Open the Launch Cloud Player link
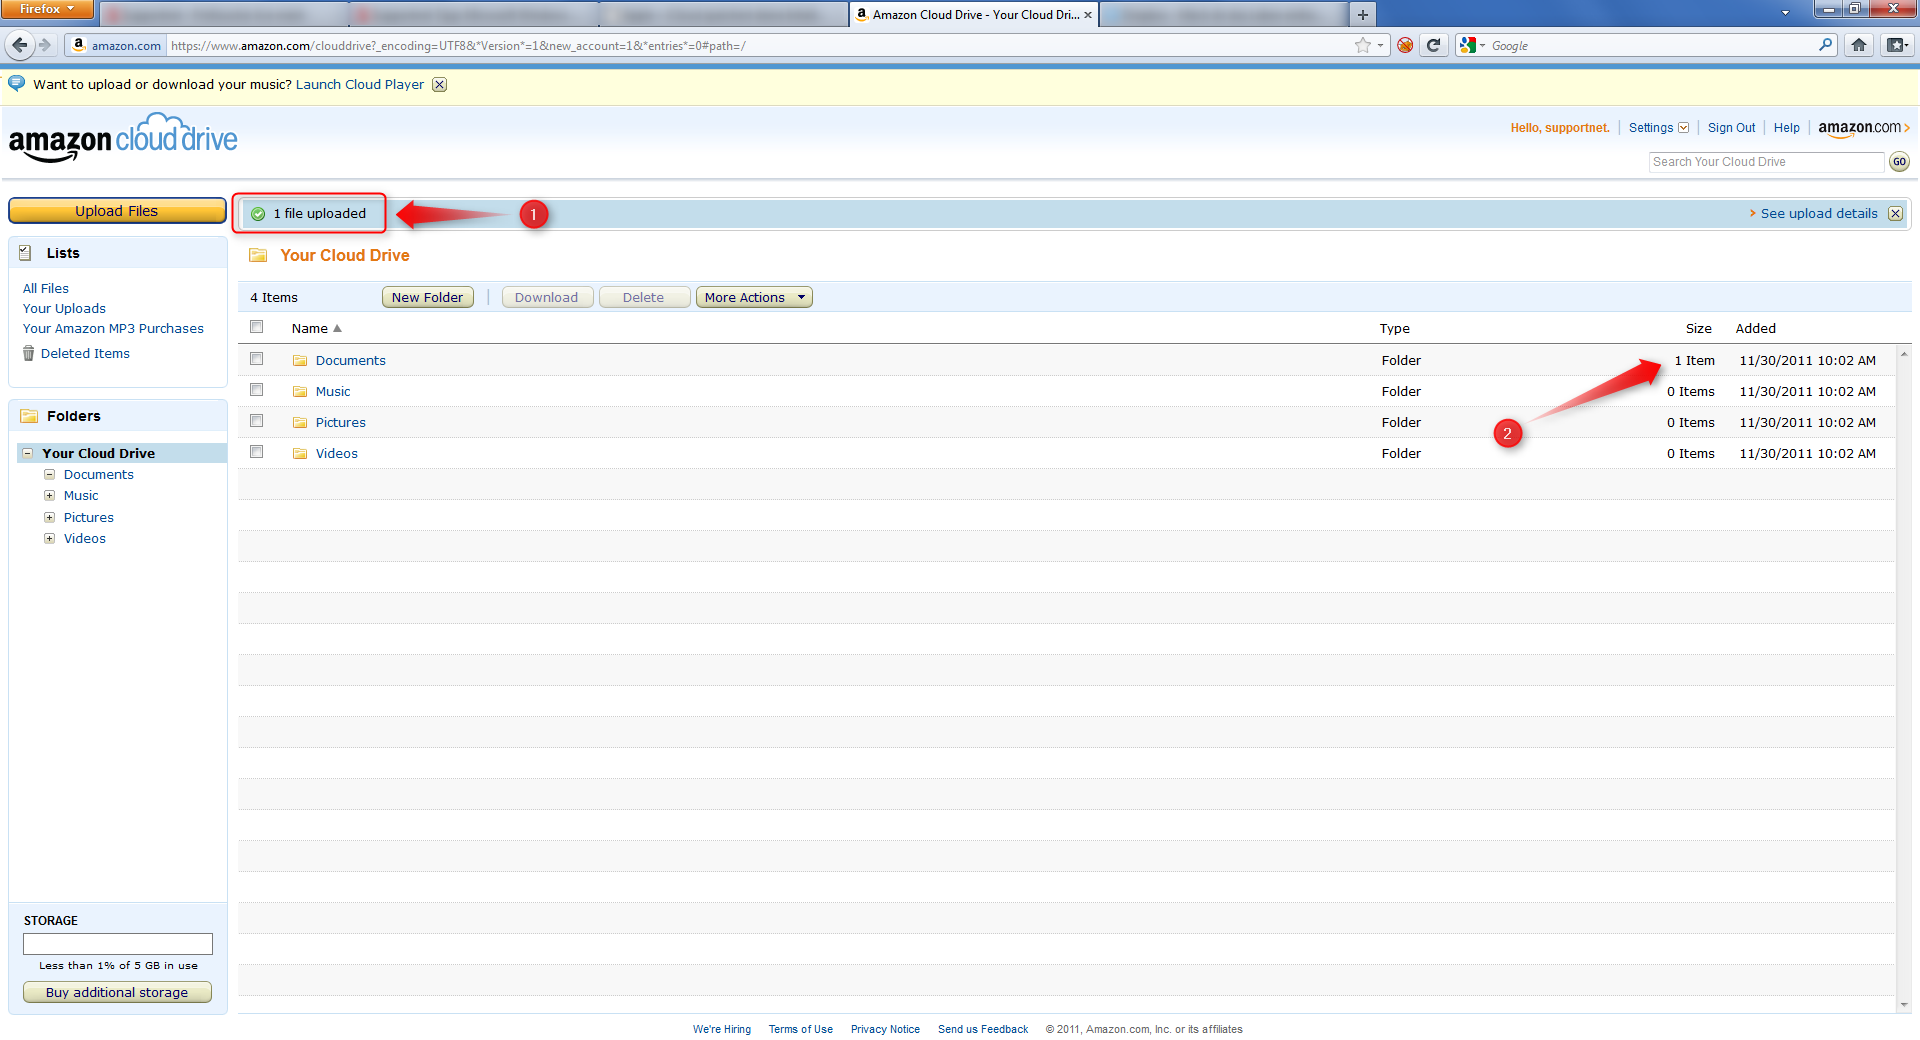 click(359, 84)
